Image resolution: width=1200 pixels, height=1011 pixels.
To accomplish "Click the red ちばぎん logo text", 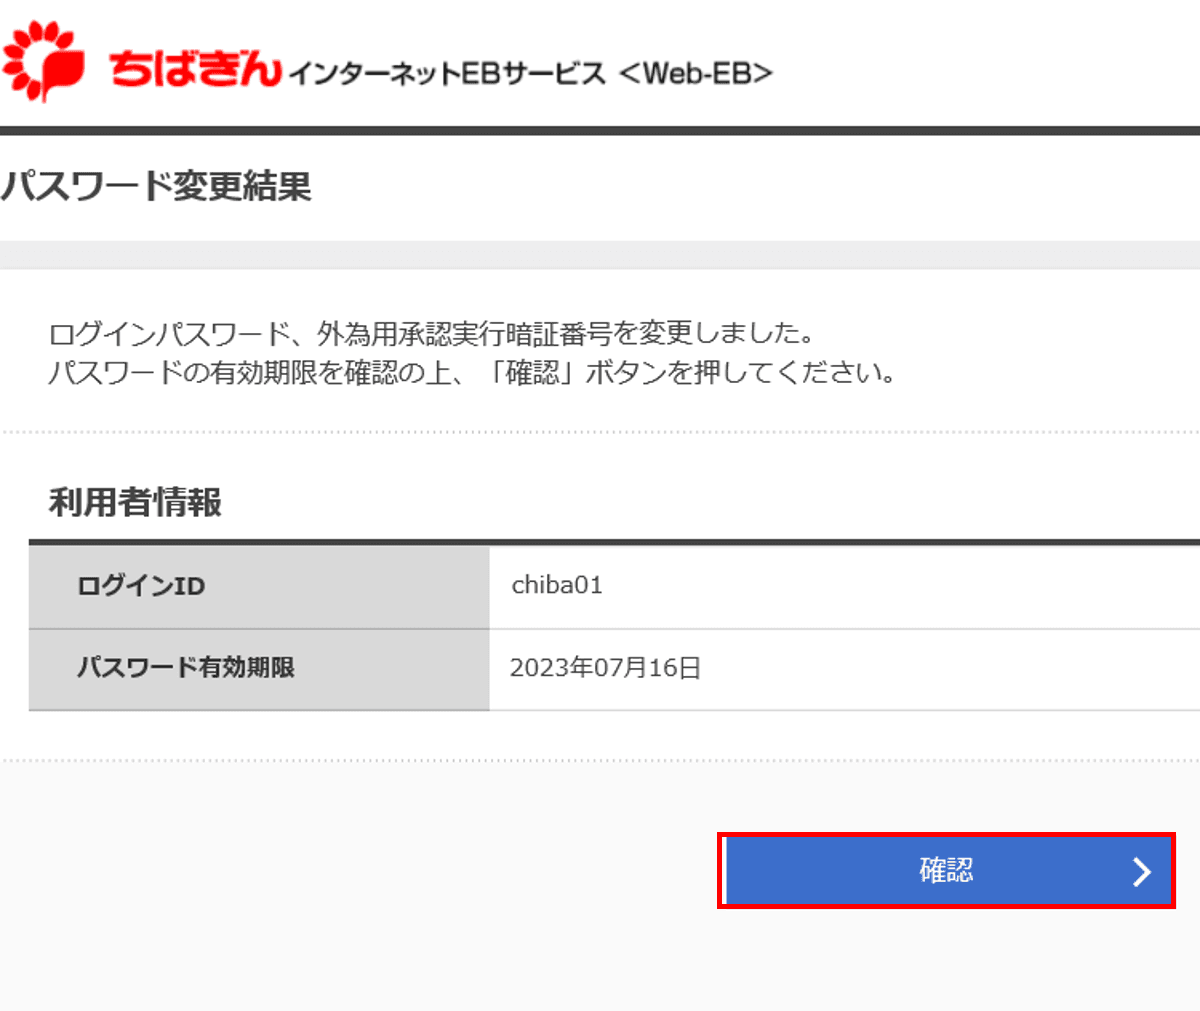I will click(195, 68).
